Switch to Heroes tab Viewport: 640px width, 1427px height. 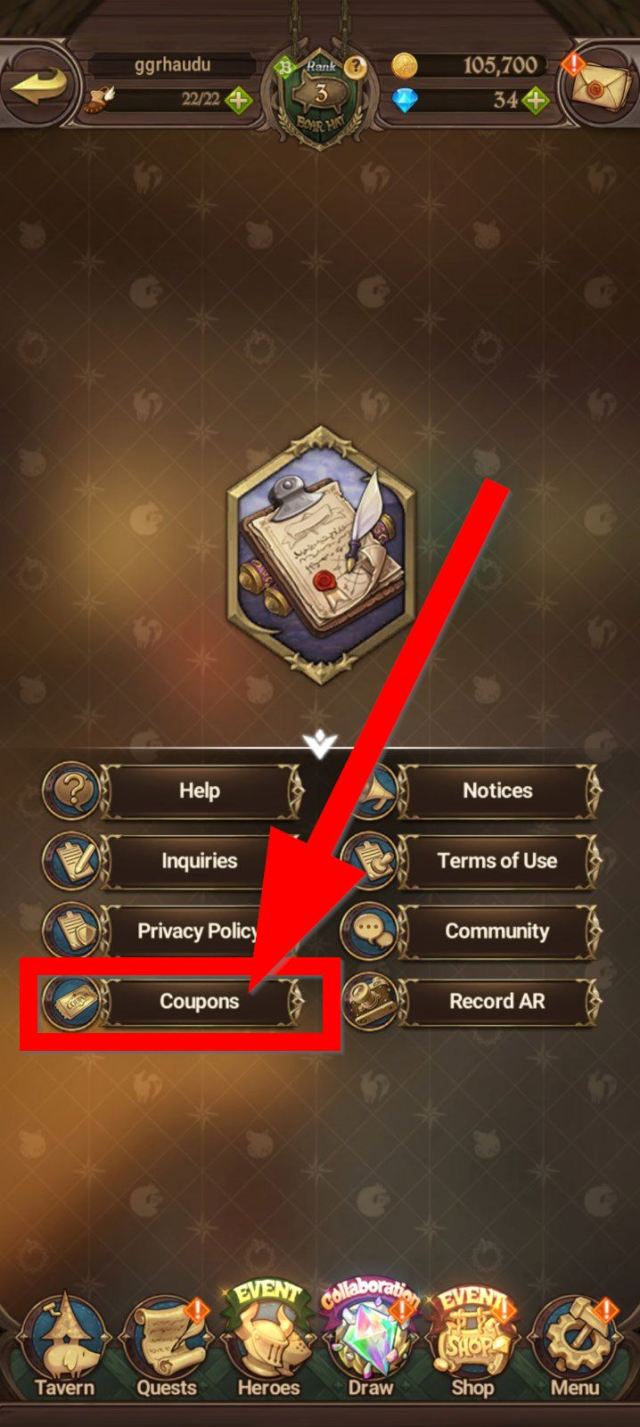[x=269, y=1342]
